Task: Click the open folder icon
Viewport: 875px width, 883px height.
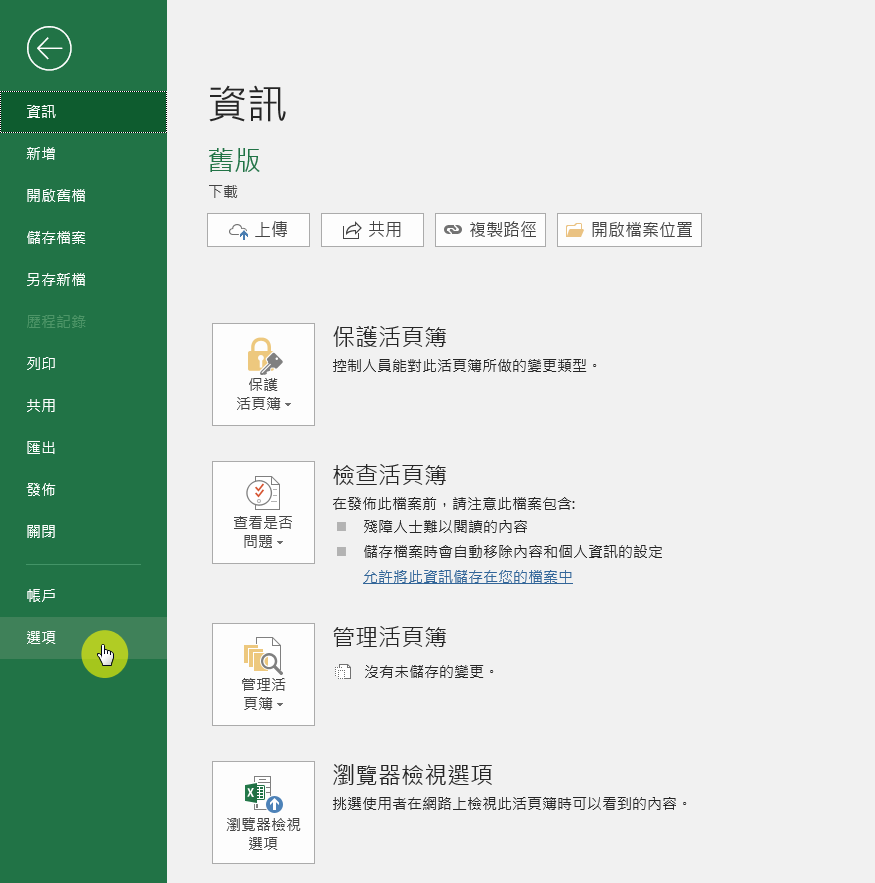Action: click(x=575, y=230)
